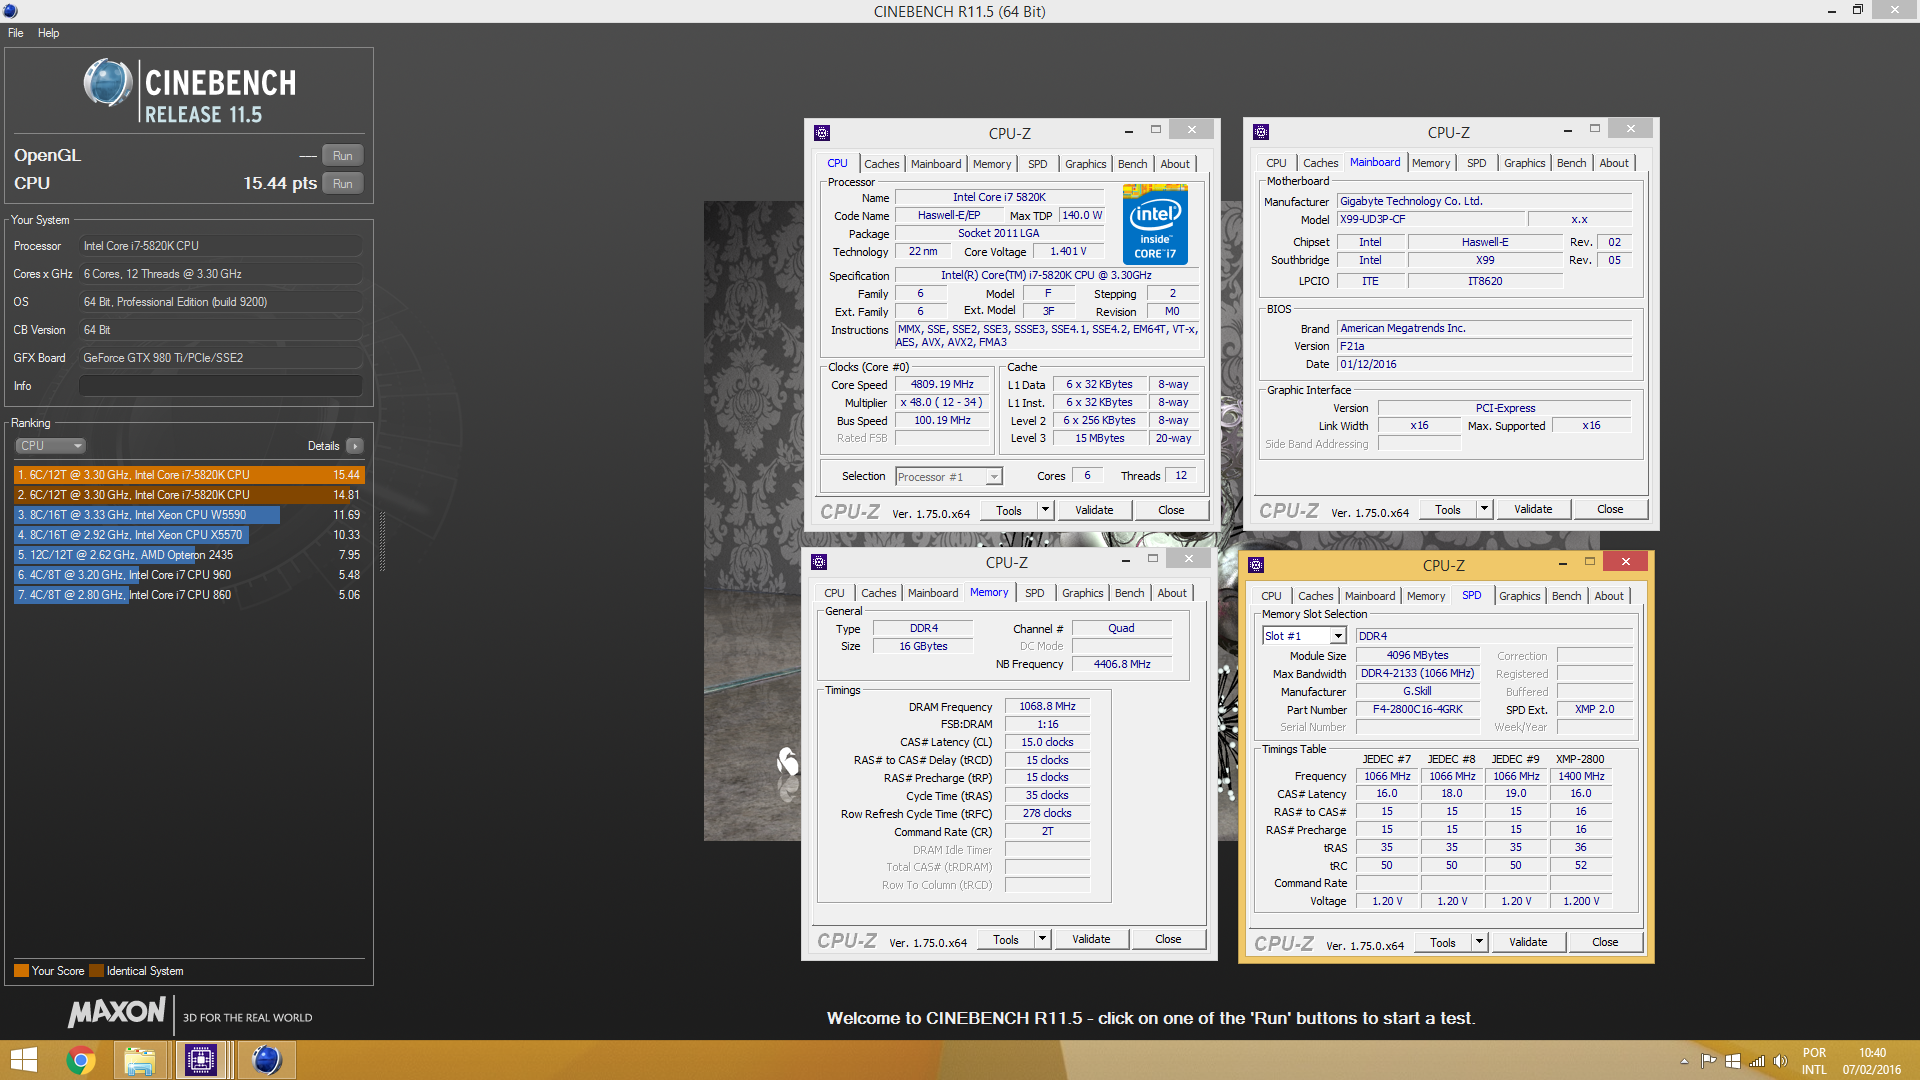Image resolution: width=1920 pixels, height=1080 pixels.
Task: Click the CPU-Z taskbar icon
Action: 201,1060
